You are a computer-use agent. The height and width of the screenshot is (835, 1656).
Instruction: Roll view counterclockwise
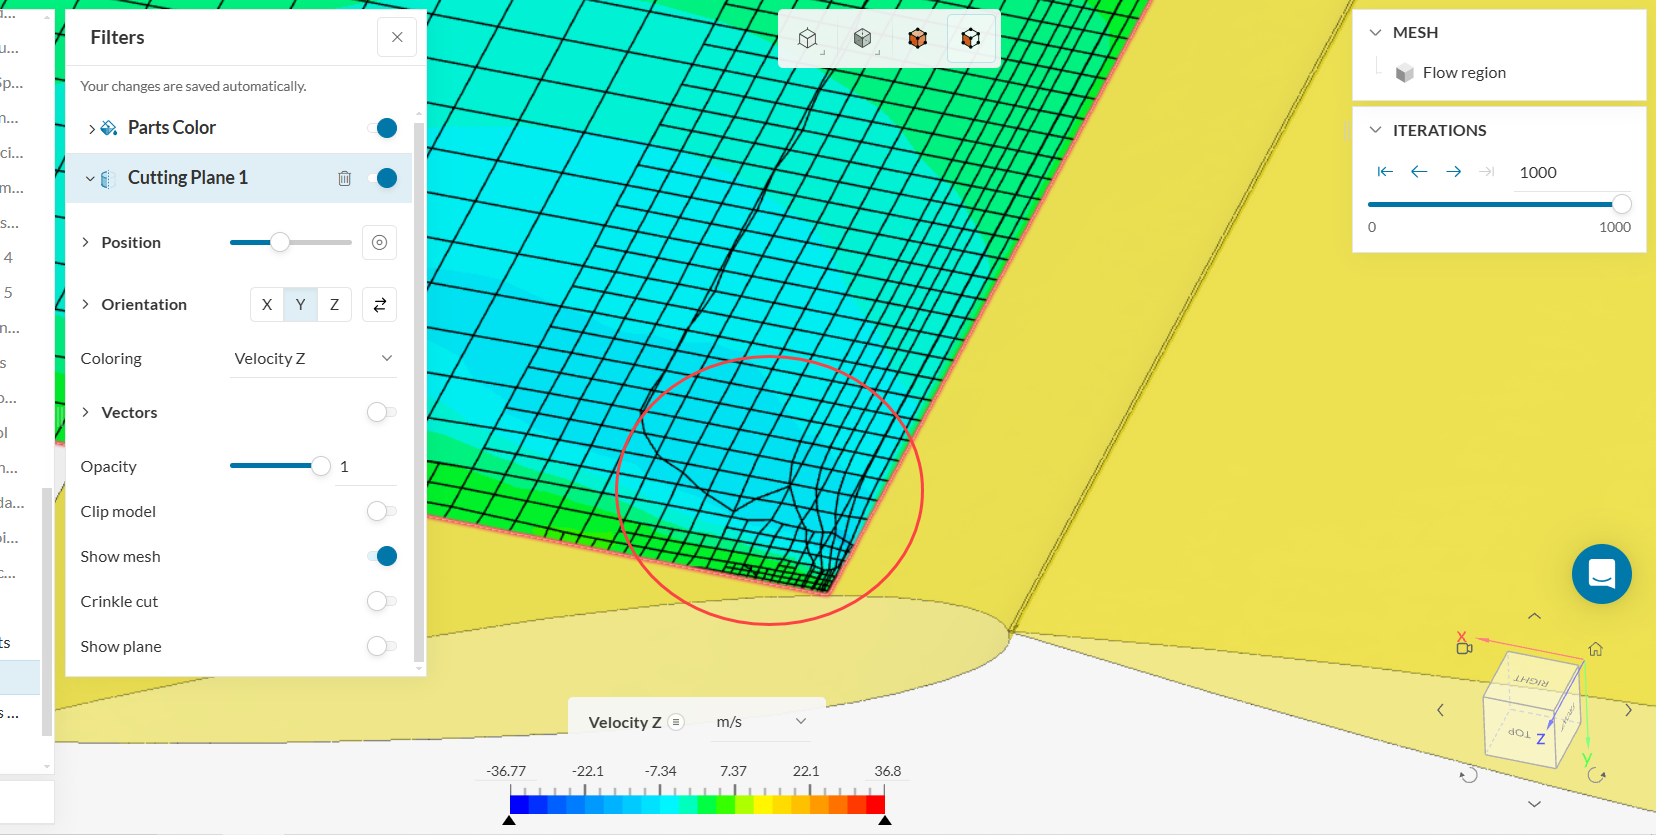1468,775
